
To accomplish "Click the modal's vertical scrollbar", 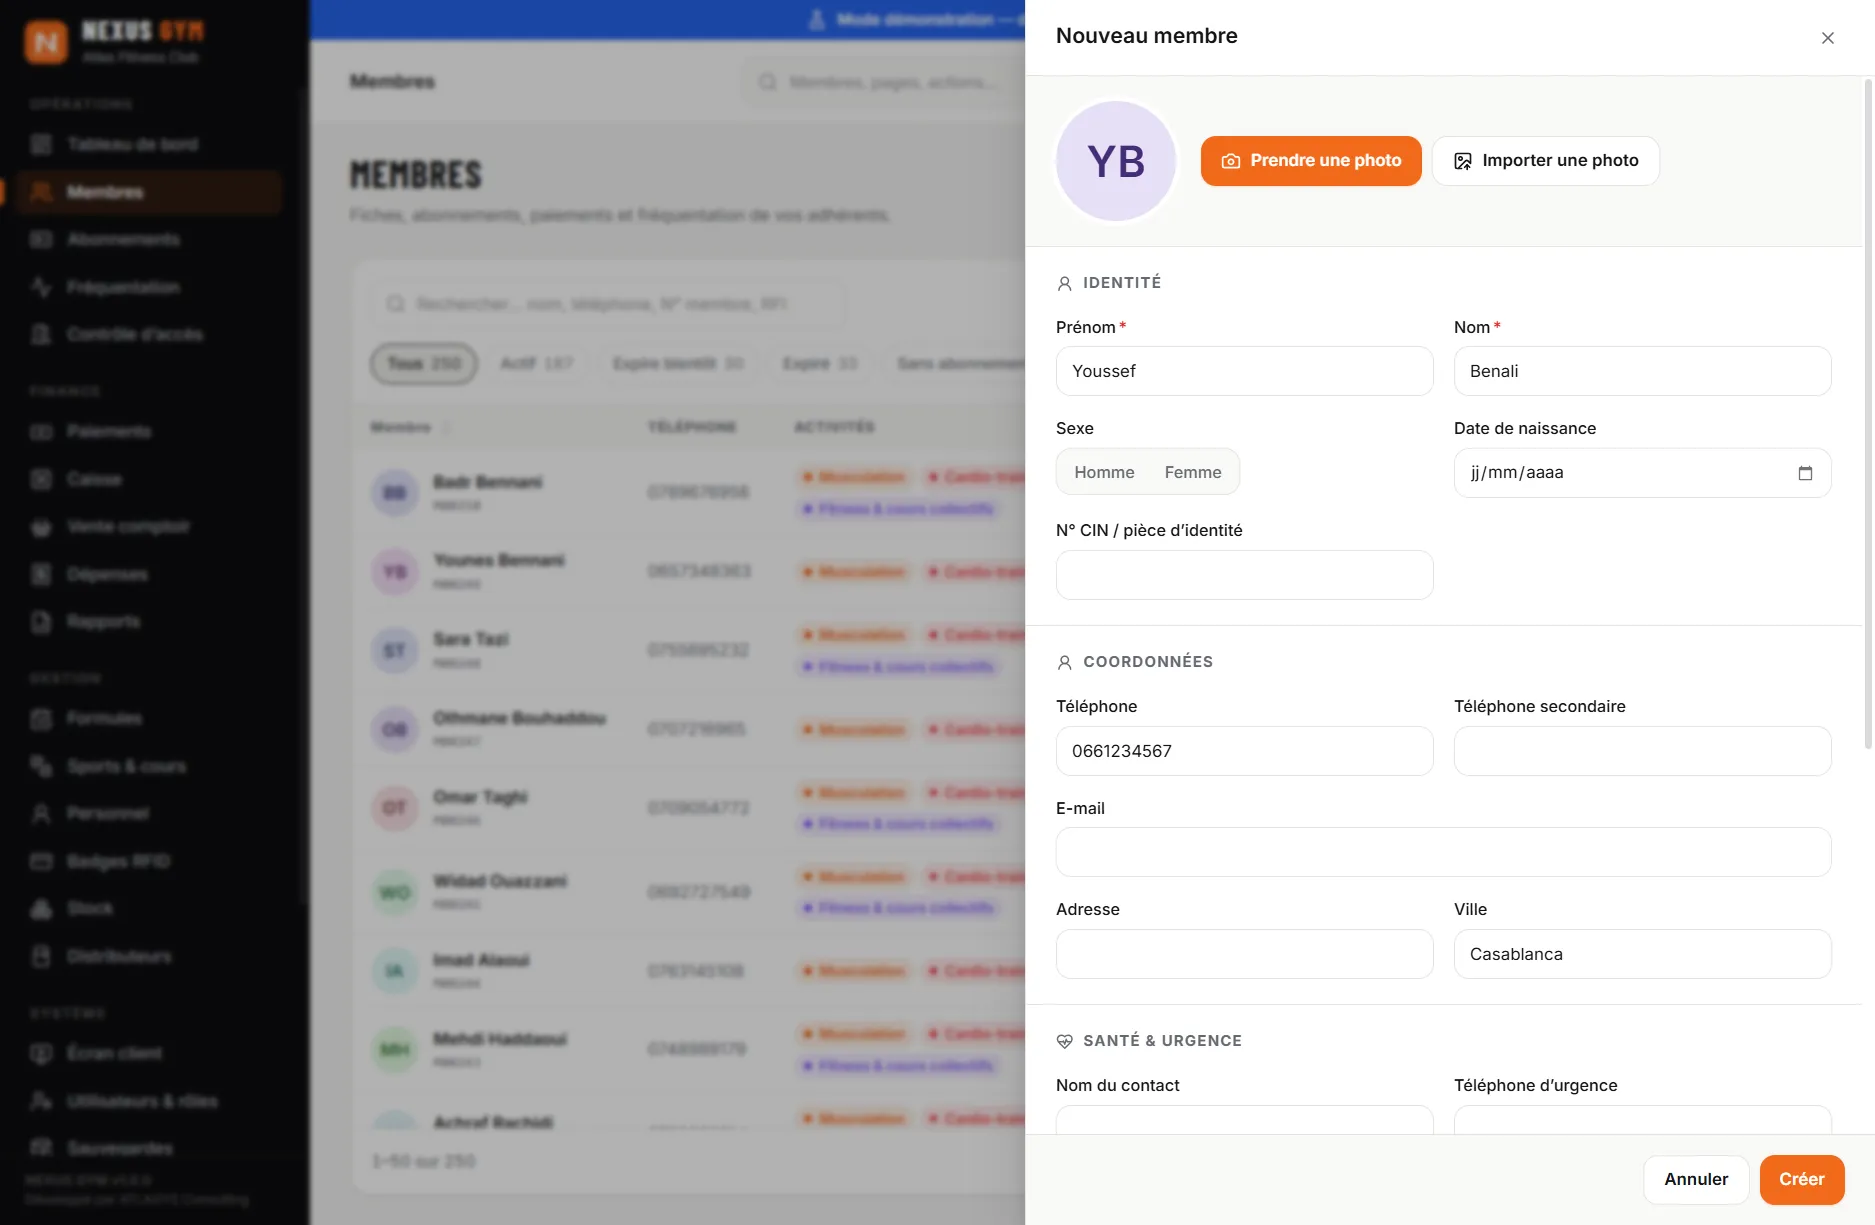I will tap(1867, 413).
